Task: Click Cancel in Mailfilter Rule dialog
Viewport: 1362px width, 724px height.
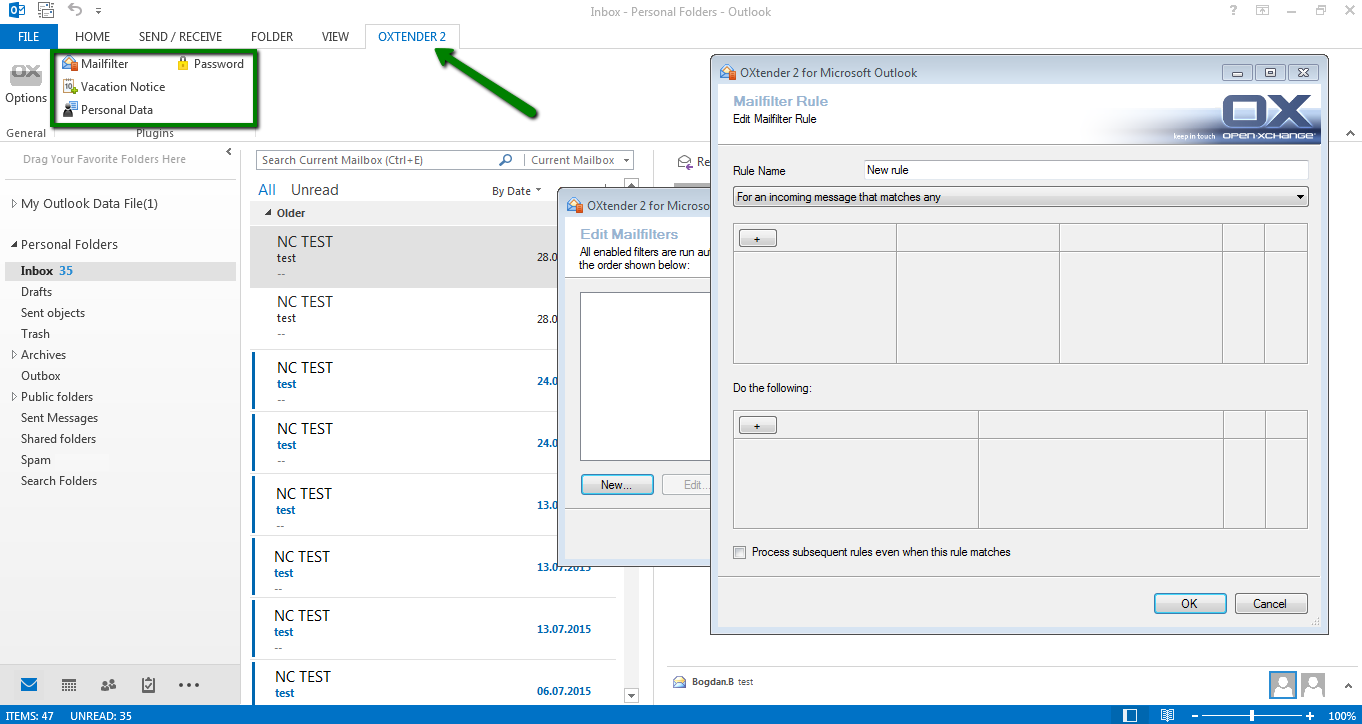Action: 1270,604
